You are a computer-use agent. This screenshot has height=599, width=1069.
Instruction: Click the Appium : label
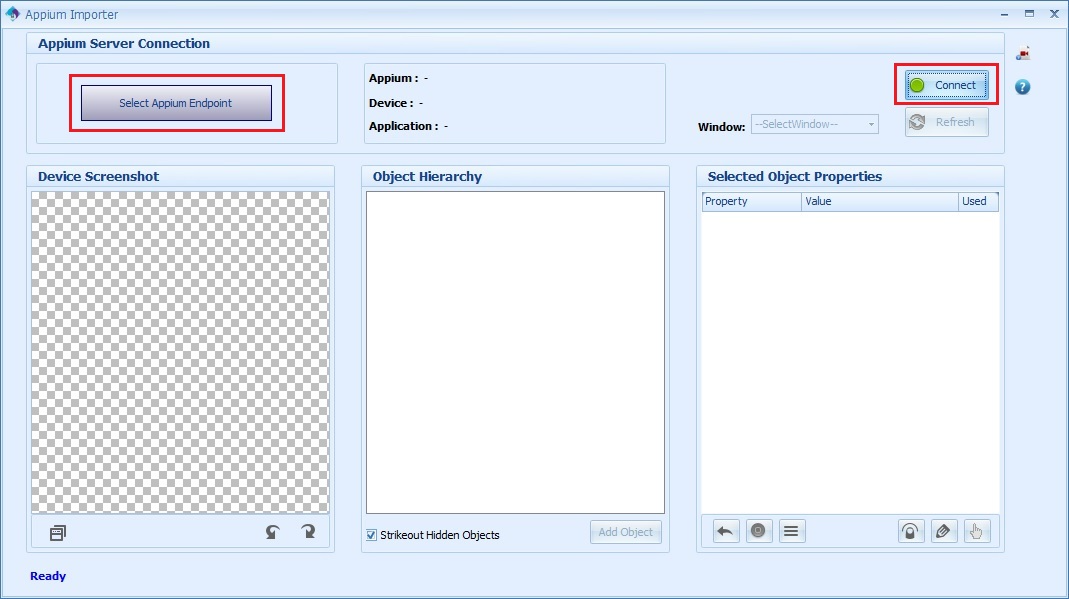[x=393, y=78]
